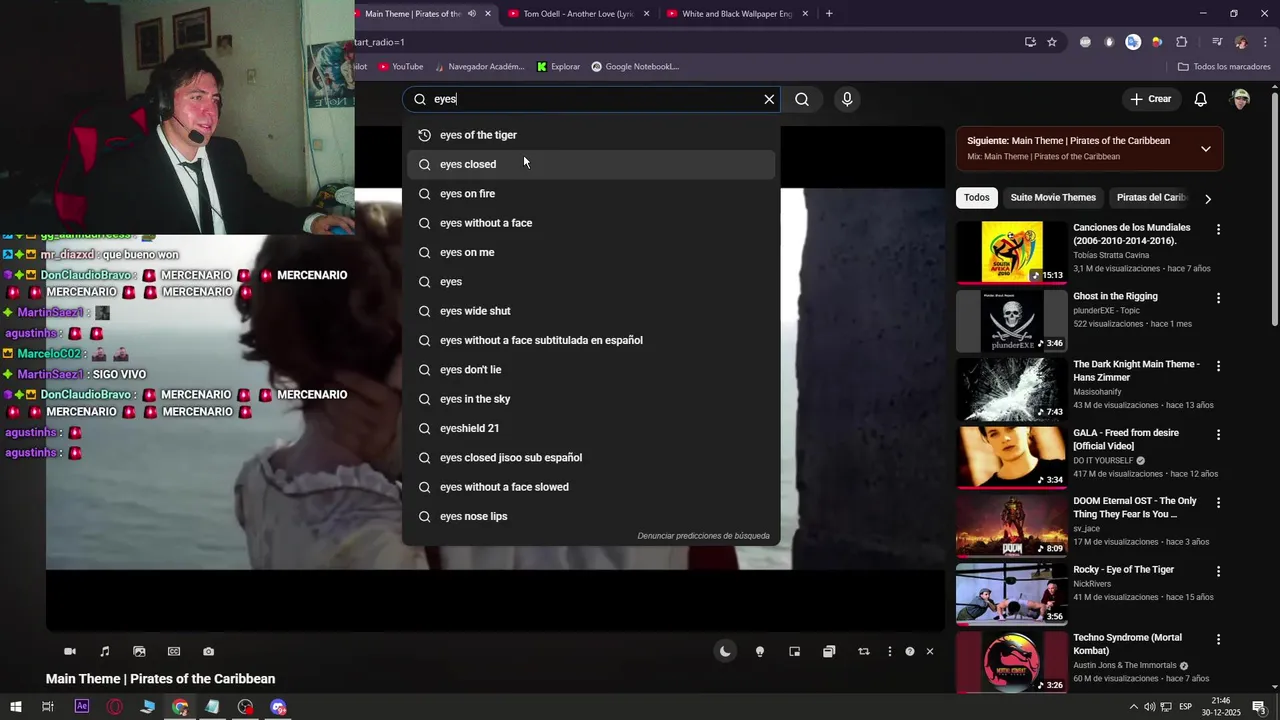This screenshot has height=720, width=1280.
Task: Select the Piratas del Caribe chip
Action: (1151, 198)
